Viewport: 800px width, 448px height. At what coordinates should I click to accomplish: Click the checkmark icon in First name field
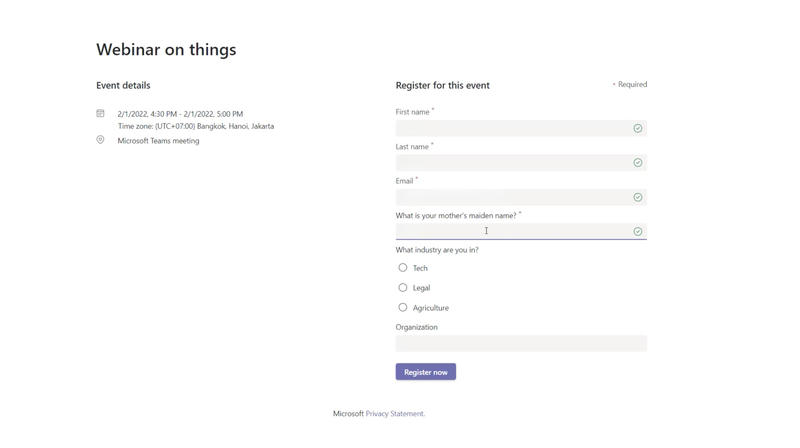pyautogui.click(x=637, y=128)
